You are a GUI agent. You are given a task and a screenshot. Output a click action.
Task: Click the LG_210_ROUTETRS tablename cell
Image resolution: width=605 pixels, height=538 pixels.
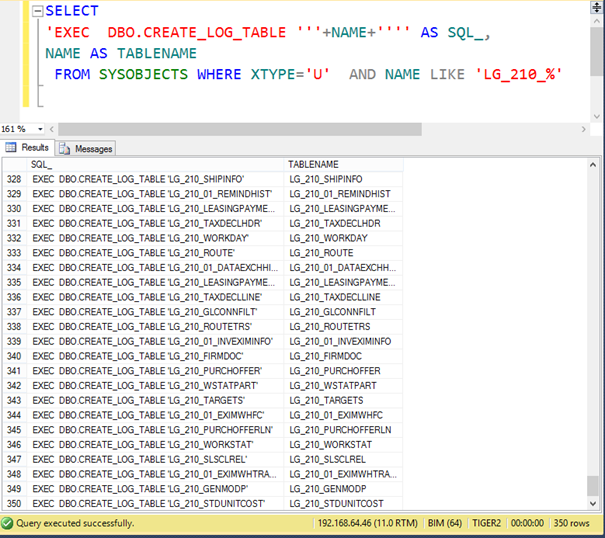click(343, 327)
